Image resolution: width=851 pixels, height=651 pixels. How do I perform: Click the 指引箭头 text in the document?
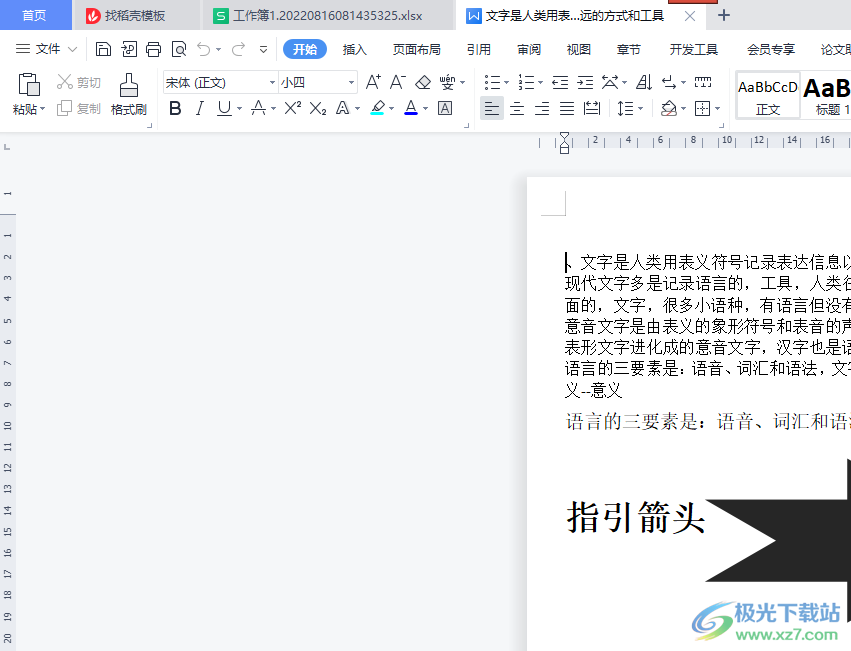636,517
